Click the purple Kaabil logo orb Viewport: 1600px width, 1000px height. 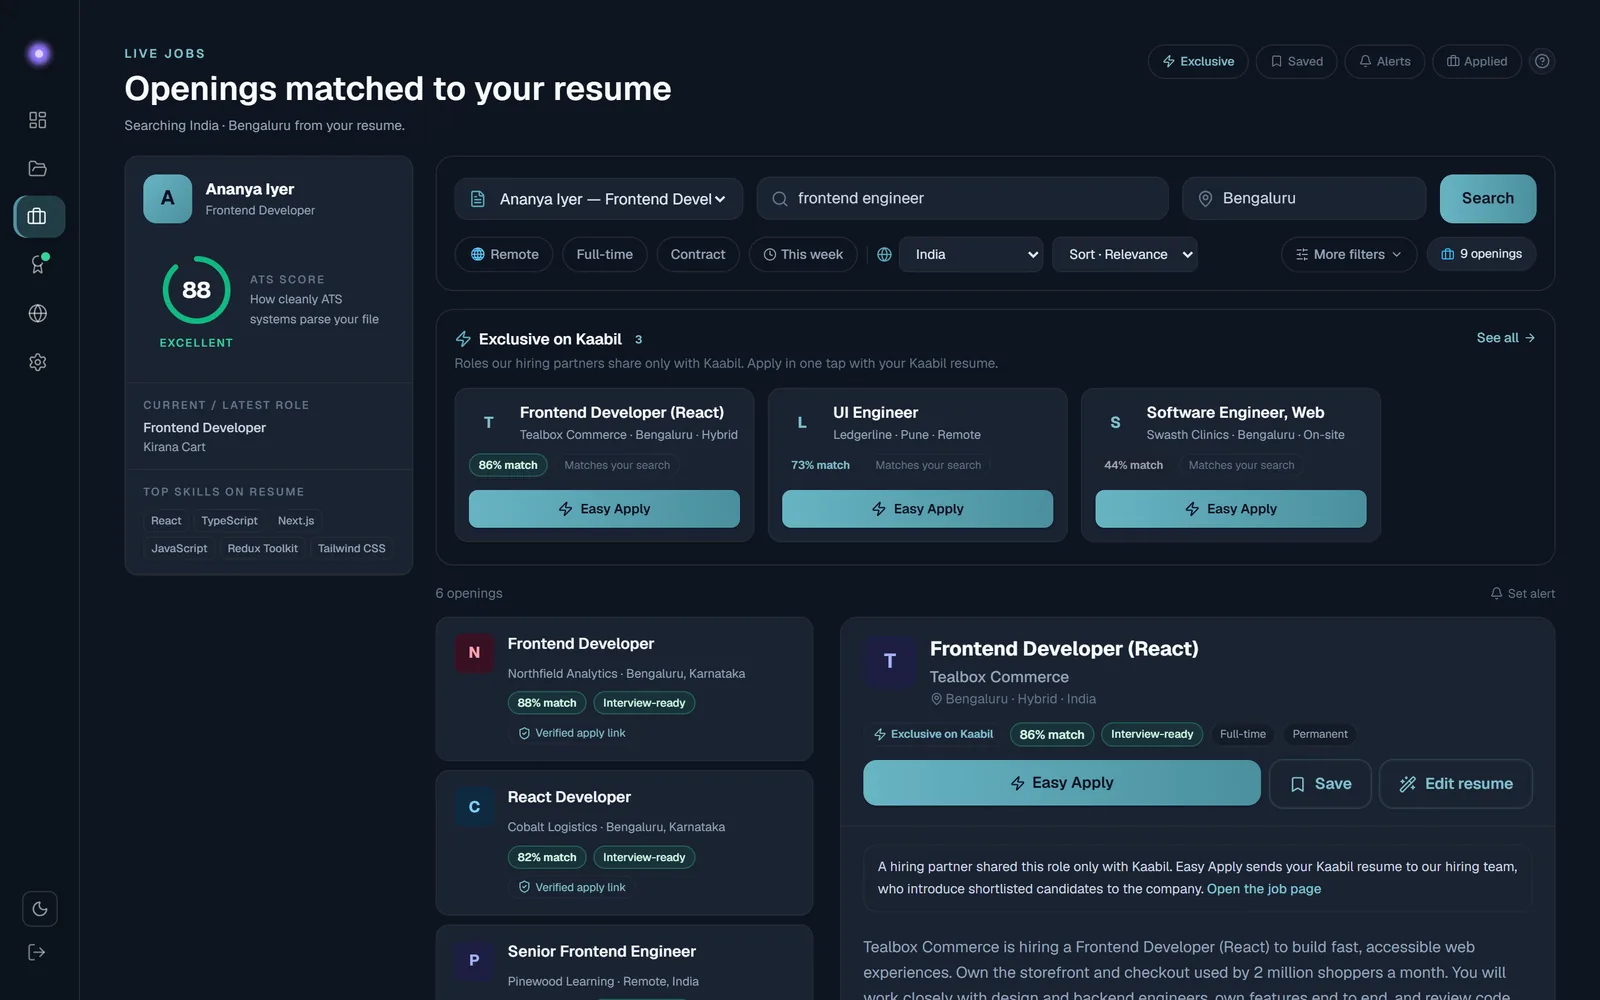pos(39,53)
